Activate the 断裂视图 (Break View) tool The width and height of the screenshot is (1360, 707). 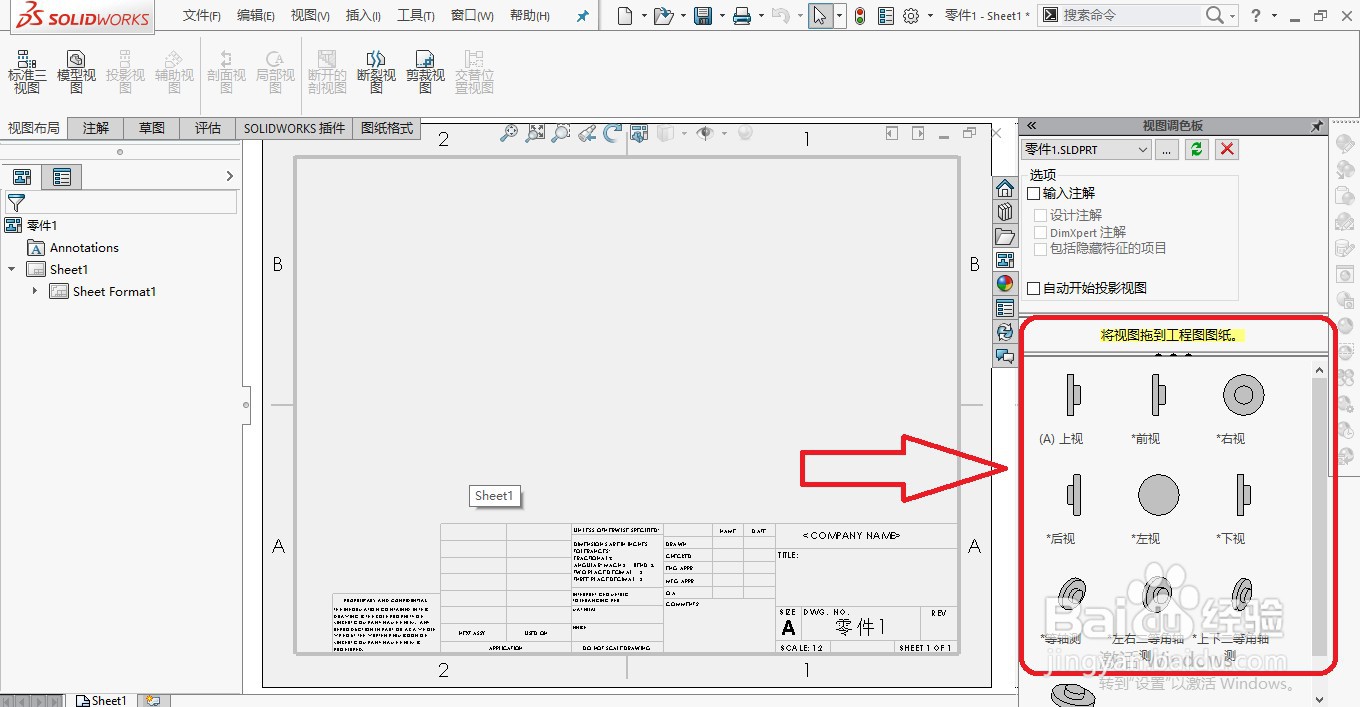pyautogui.click(x=376, y=72)
